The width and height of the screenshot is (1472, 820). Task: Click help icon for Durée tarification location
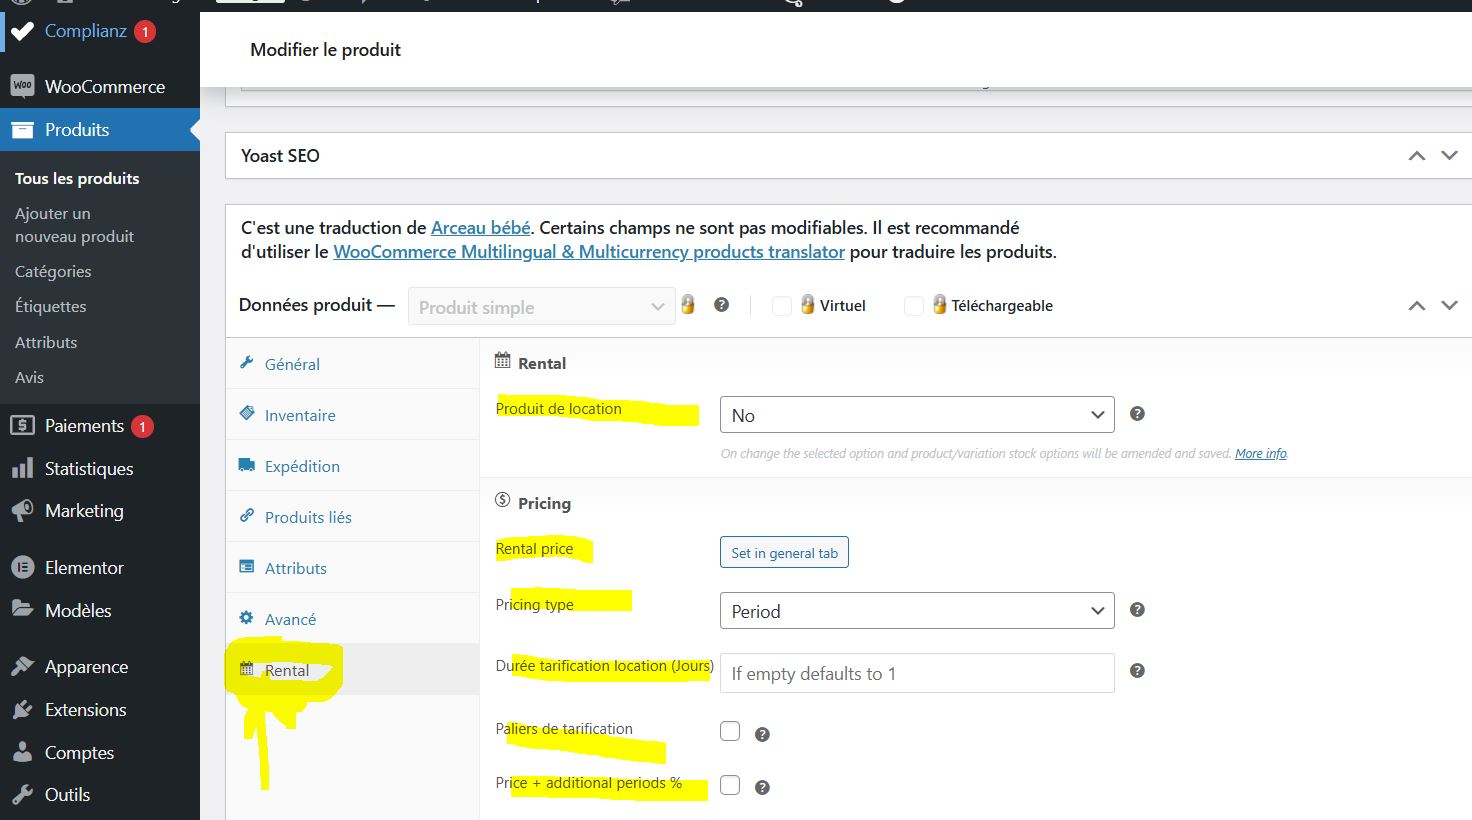pos(1137,671)
